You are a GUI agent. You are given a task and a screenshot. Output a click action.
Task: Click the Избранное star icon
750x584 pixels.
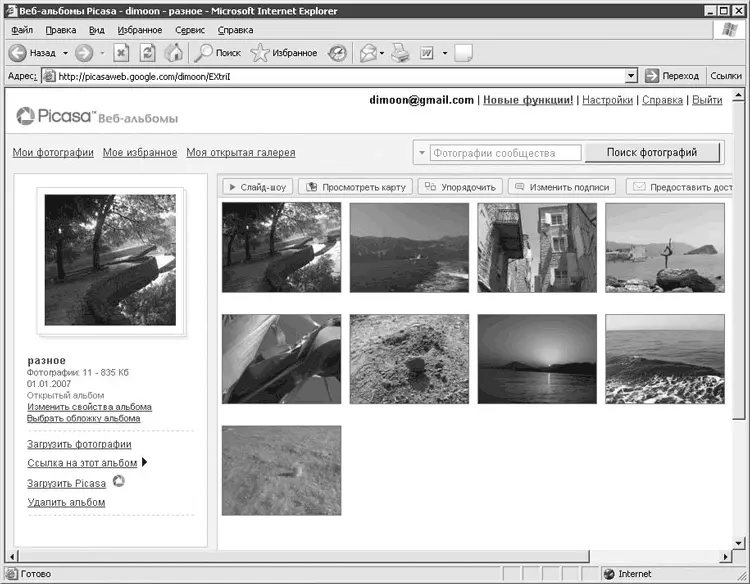(x=260, y=52)
